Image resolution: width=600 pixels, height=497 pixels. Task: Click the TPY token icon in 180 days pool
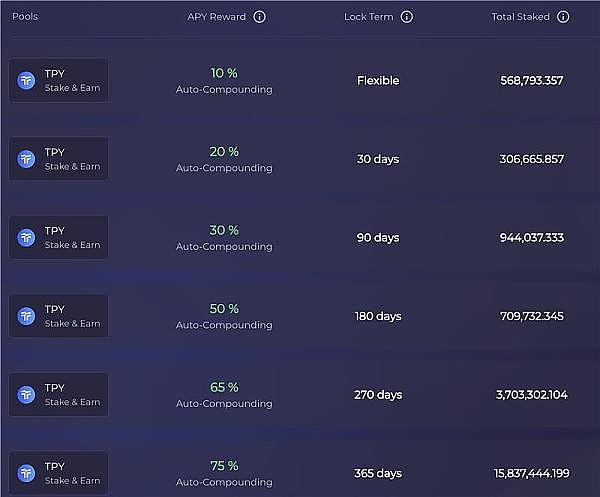(x=27, y=316)
